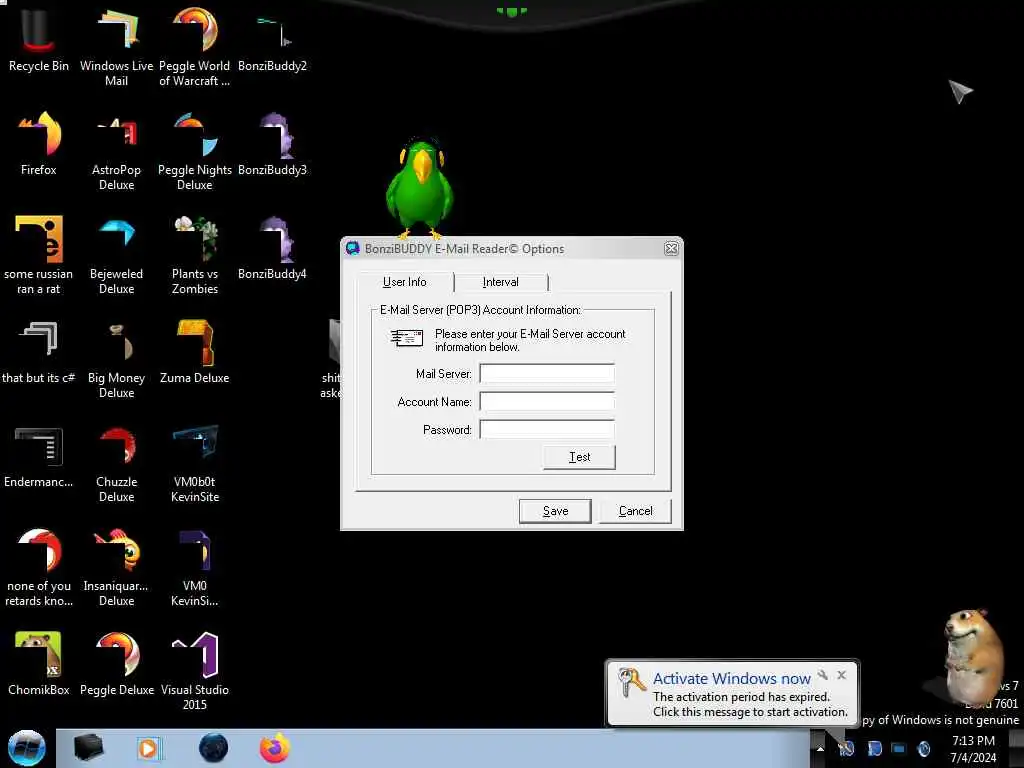Select Peggle Nights Deluxe desktop icon
The width and height of the screenshot is (1024, 768).
pyautogui.click(x=195, y=152)
